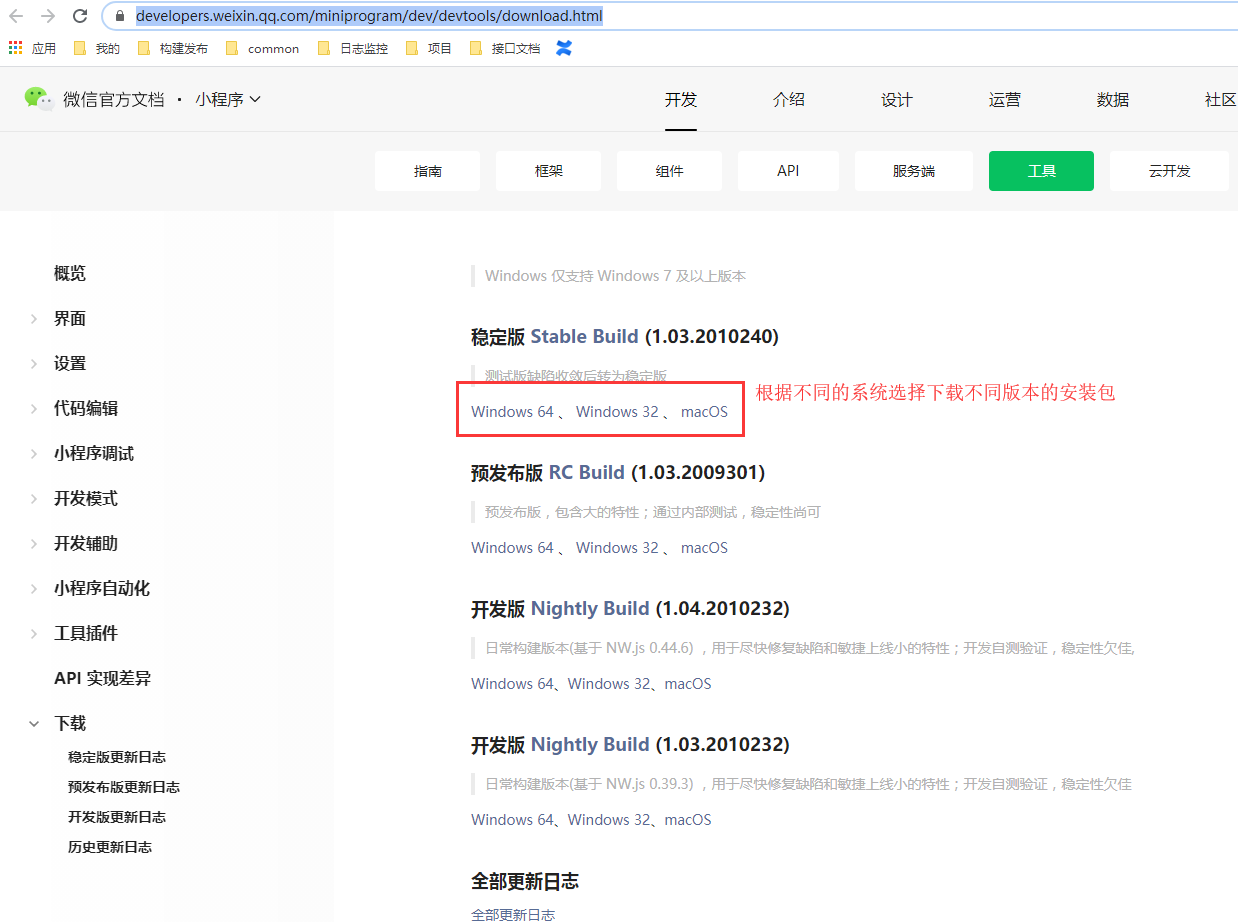Select the 数据 top navigation tab
This screenshot has height=922, width=1238.
point(1113,100)
